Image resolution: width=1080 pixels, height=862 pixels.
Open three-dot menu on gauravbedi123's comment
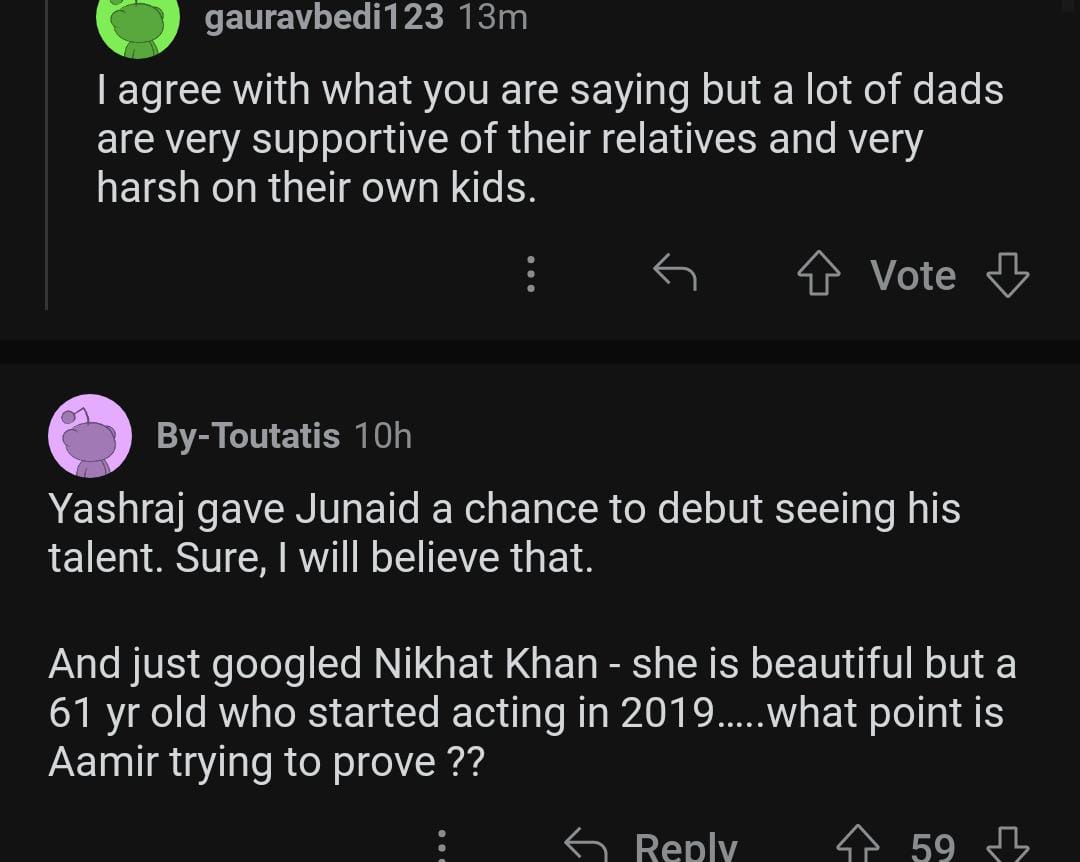point(531,274)
